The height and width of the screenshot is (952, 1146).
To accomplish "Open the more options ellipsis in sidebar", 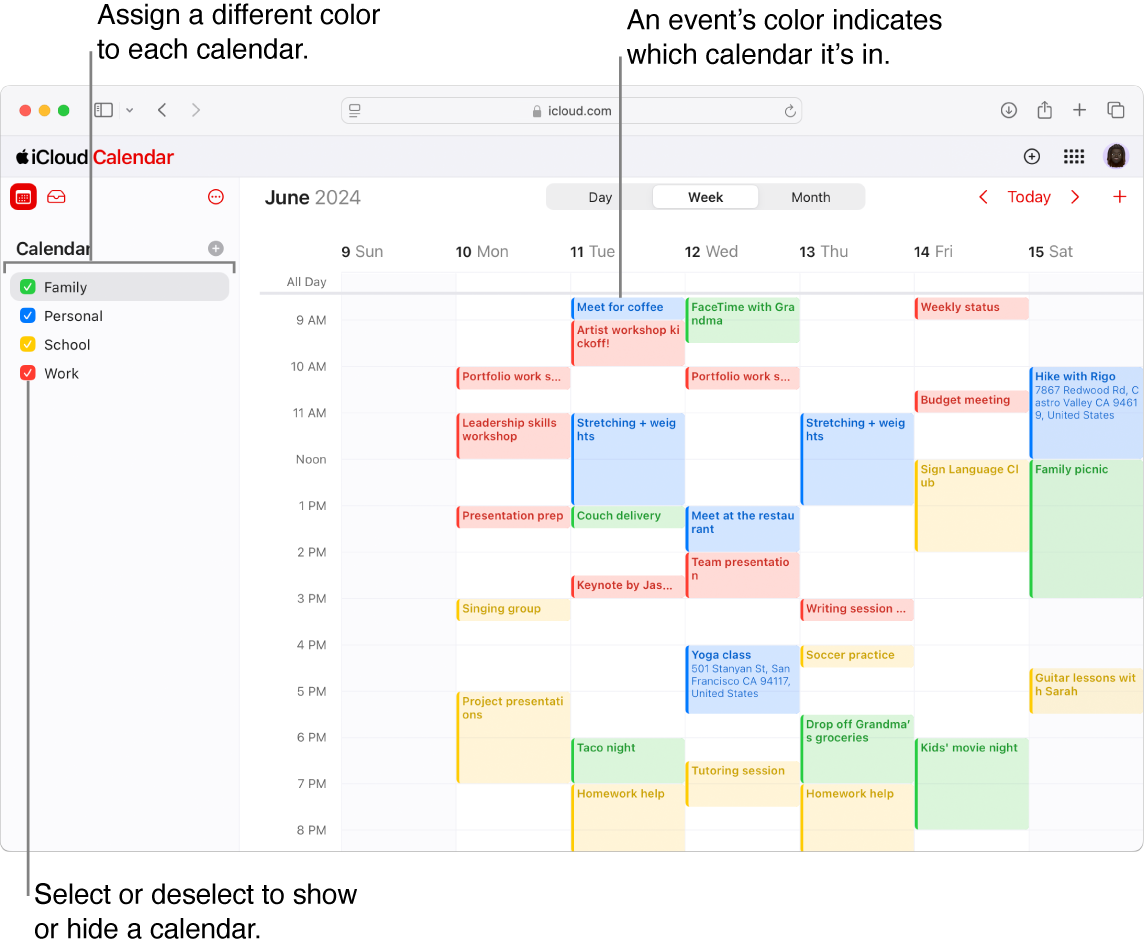I will point(216,197).
